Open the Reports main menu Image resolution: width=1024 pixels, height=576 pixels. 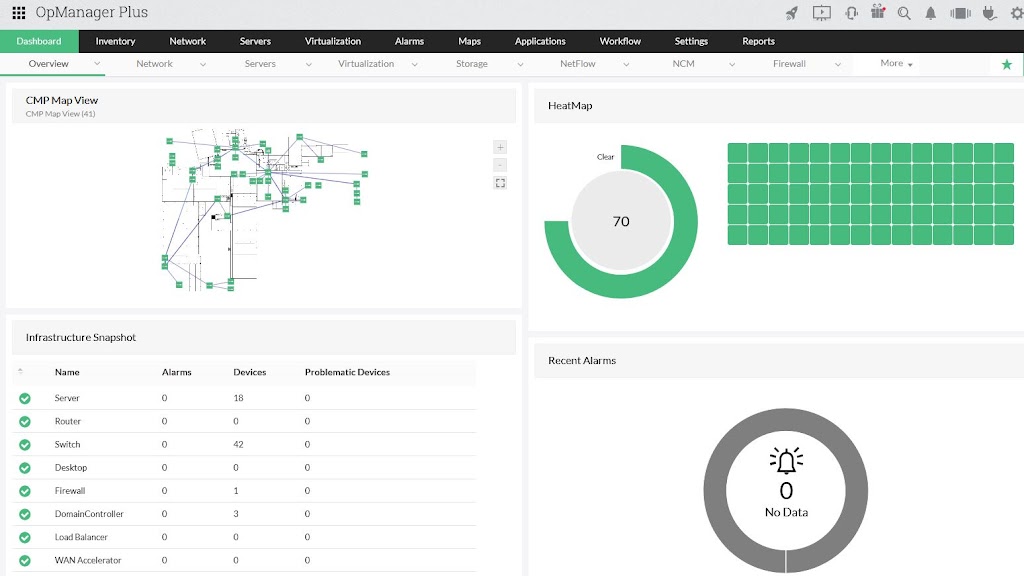758,41
